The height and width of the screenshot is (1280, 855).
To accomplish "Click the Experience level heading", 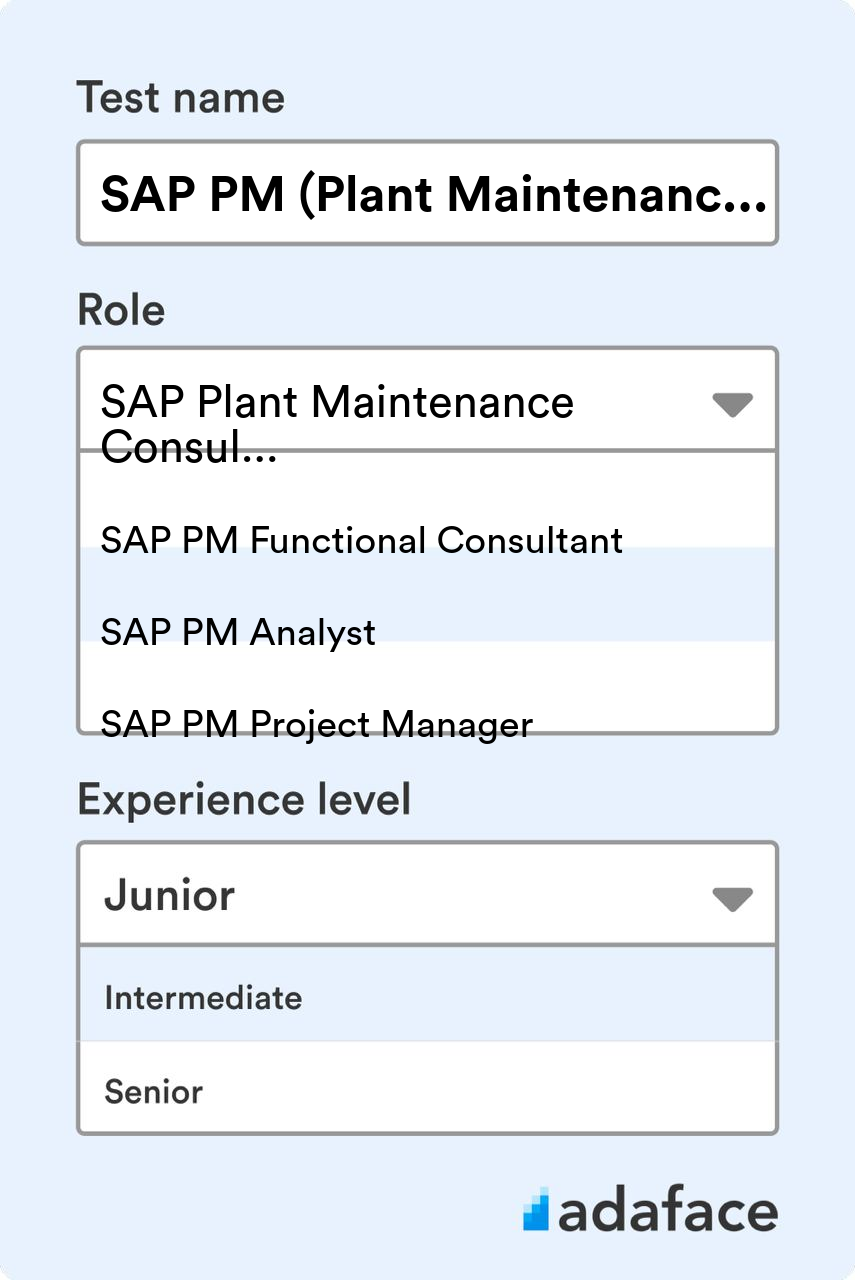I will point(244,799).
